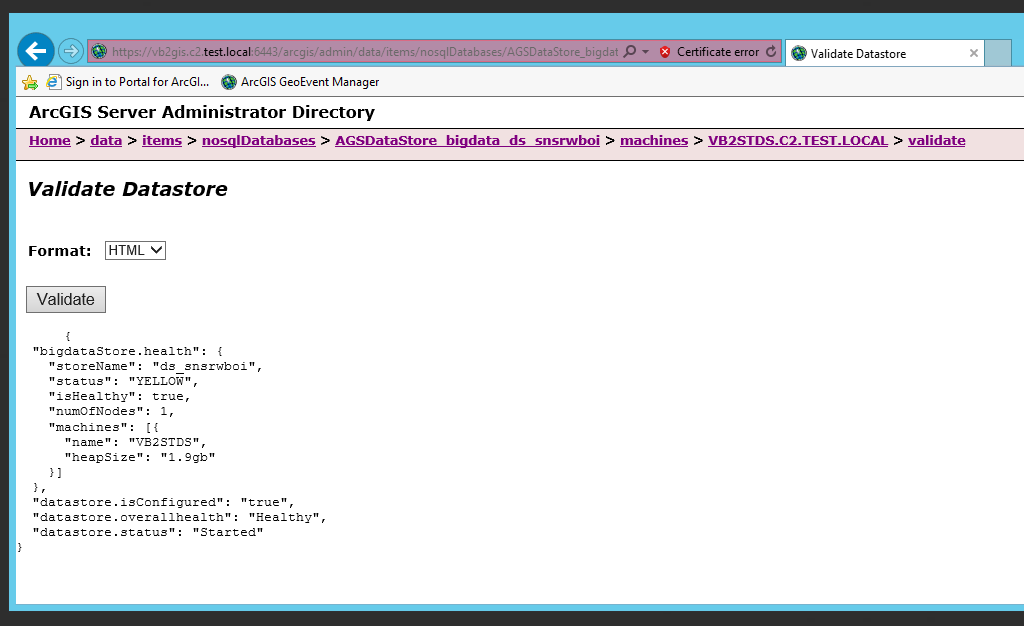This screenshot has height=626, width=1024.
Task: Open the VB2STDS.C2.TEST.LOCAL breadcrumb link
Action: coord(798,140)
